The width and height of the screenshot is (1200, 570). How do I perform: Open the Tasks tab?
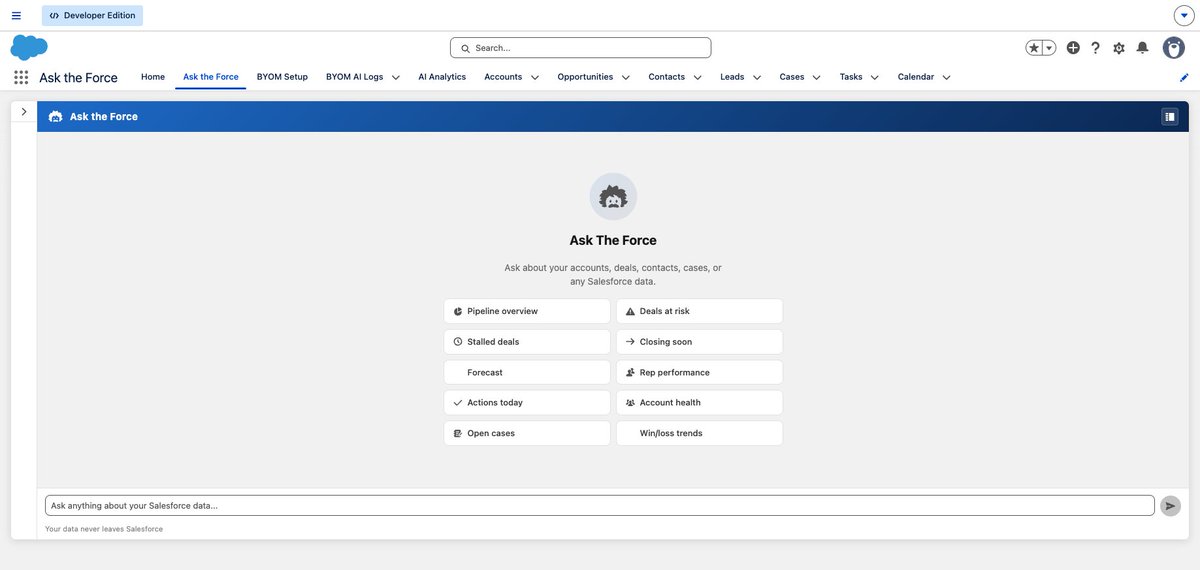(851, 77)
